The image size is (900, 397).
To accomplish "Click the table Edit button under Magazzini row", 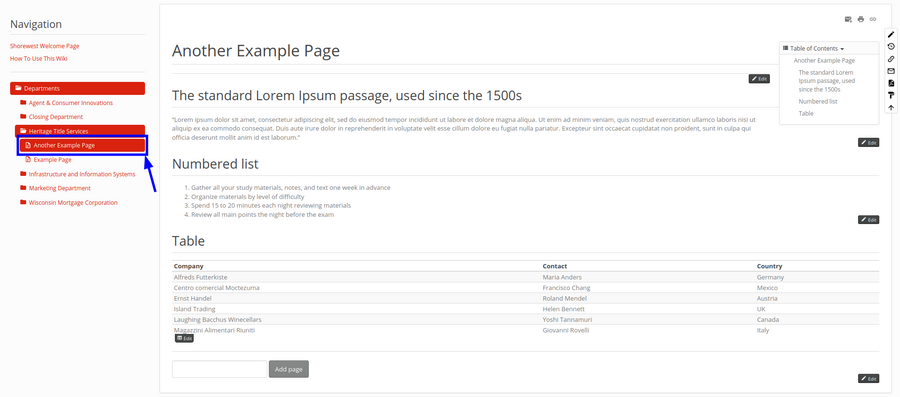I will click(184, 338).
